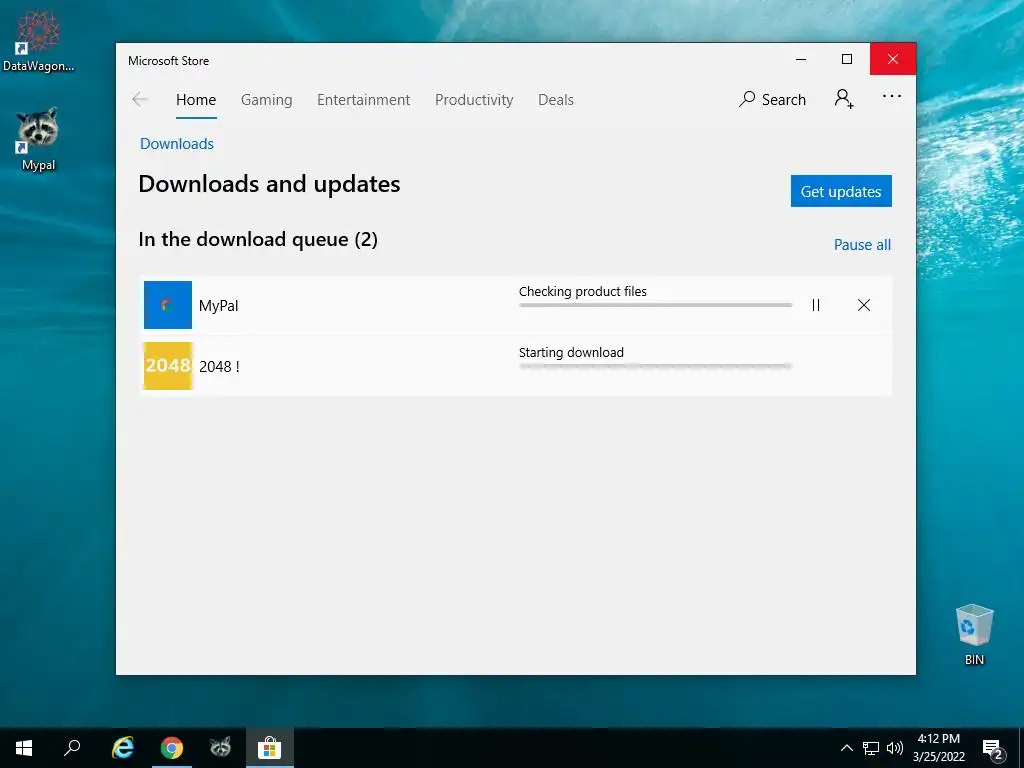Click the Get updates button
Screen dimensions: 1024x768
(841, 191)
